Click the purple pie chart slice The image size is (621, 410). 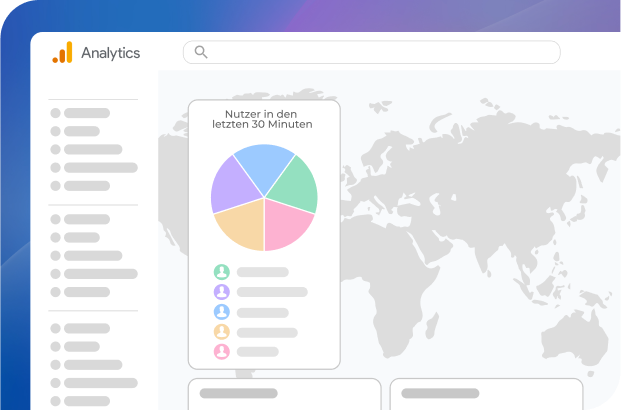click(x=230, y=185)
